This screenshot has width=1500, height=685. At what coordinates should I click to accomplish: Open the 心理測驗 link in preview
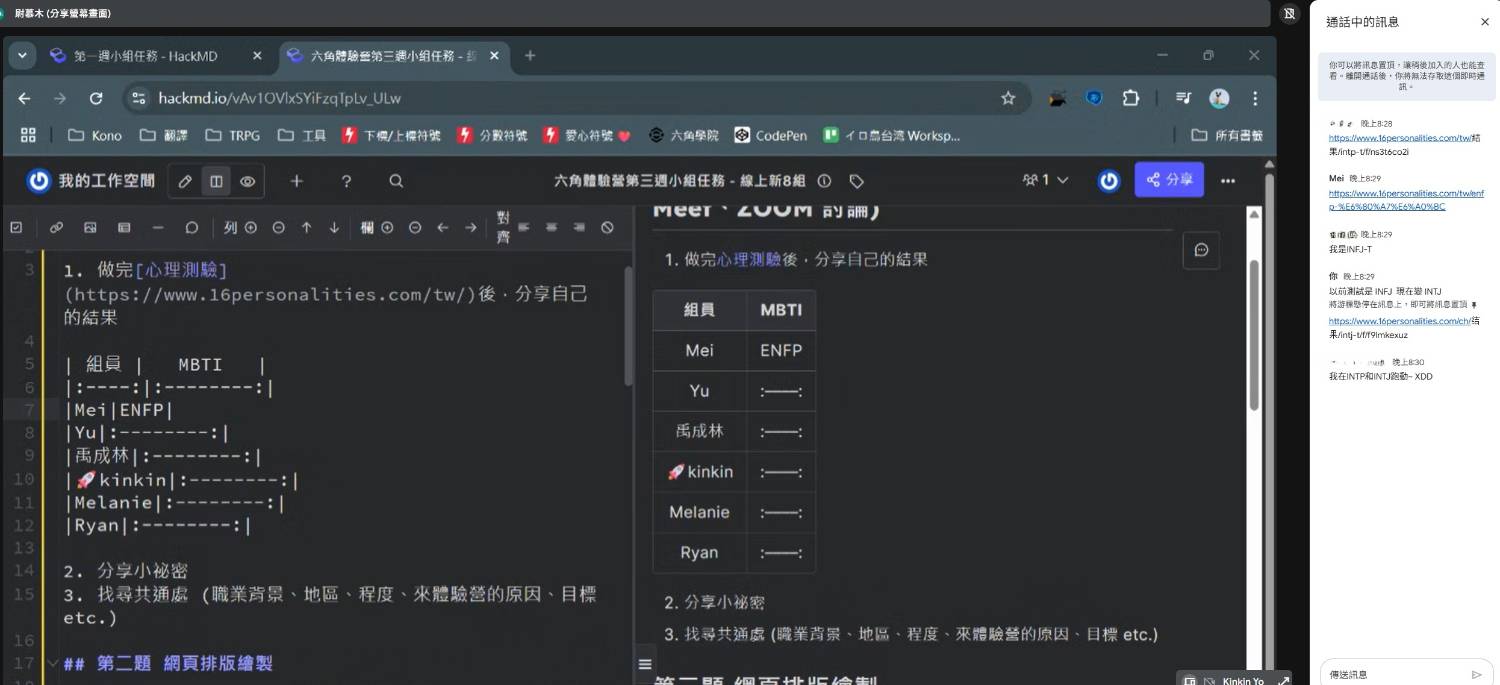[749, 259]
